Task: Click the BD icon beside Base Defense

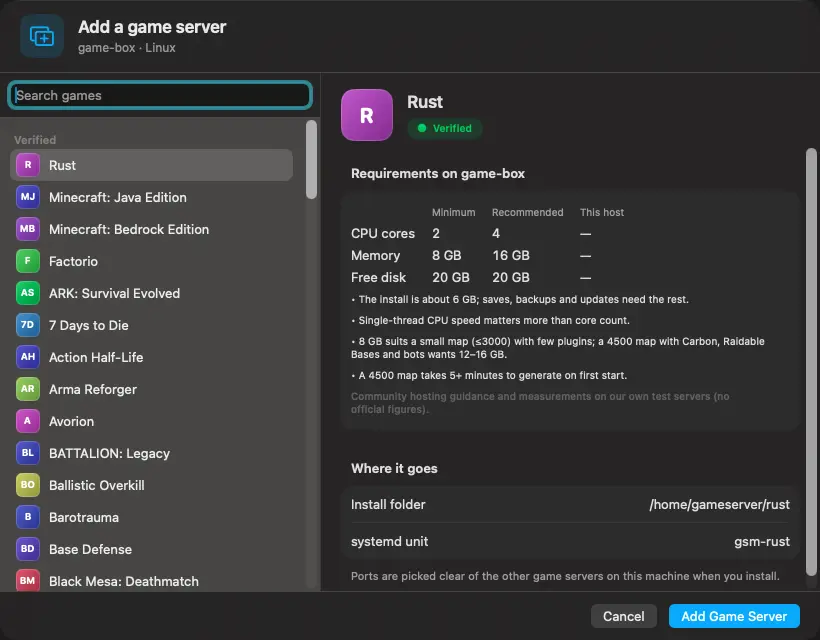Action: [28, 549]
